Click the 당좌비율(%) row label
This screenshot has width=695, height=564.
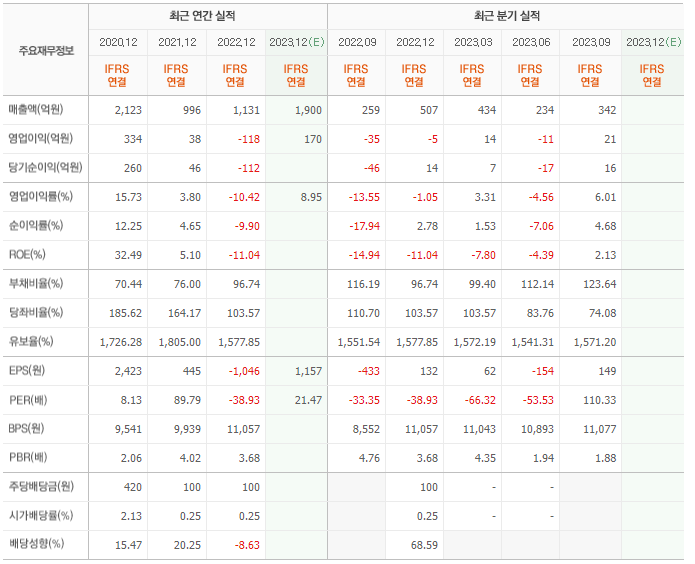[36, 313]
